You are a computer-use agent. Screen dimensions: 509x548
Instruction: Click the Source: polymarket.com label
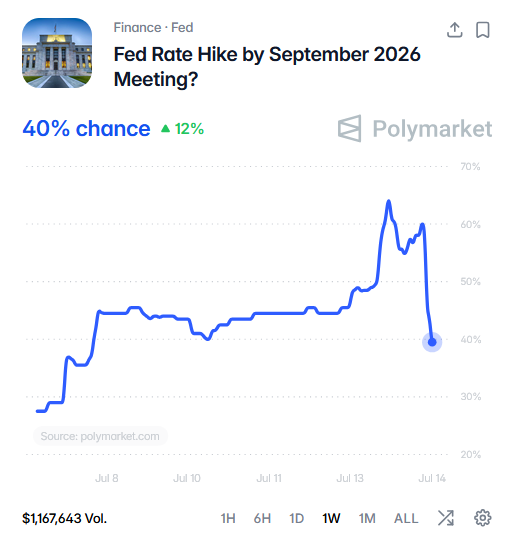[x=100, y=436]
